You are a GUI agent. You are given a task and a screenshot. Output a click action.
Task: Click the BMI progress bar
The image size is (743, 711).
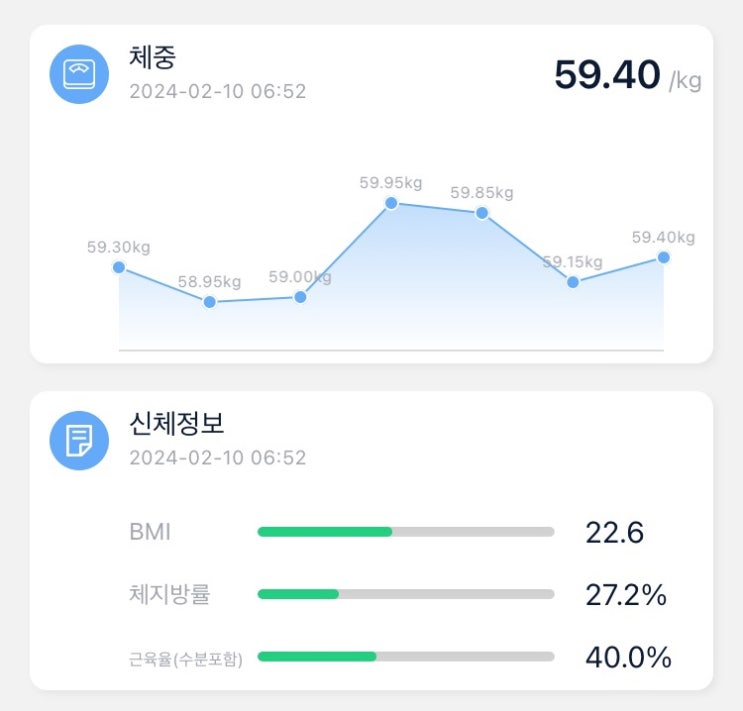click(x=405, y=532)
